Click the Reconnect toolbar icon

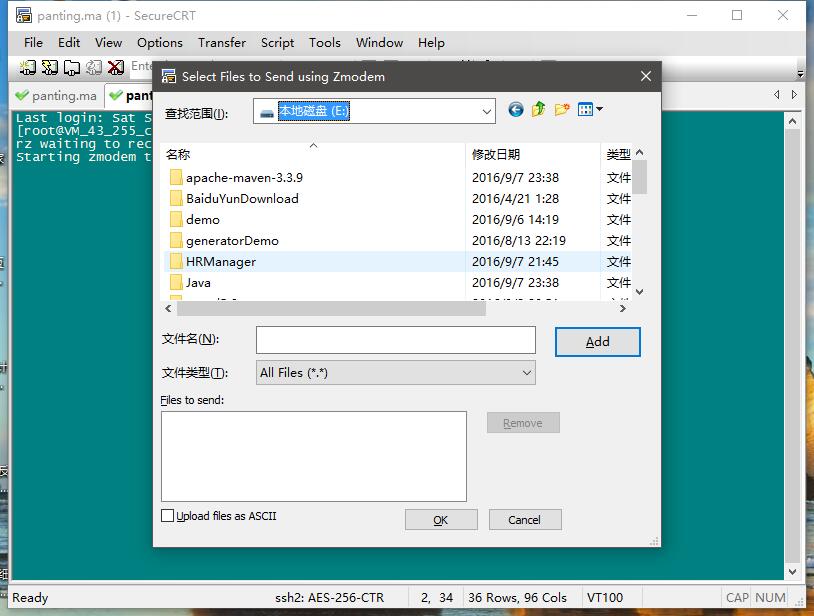[94, 67]
